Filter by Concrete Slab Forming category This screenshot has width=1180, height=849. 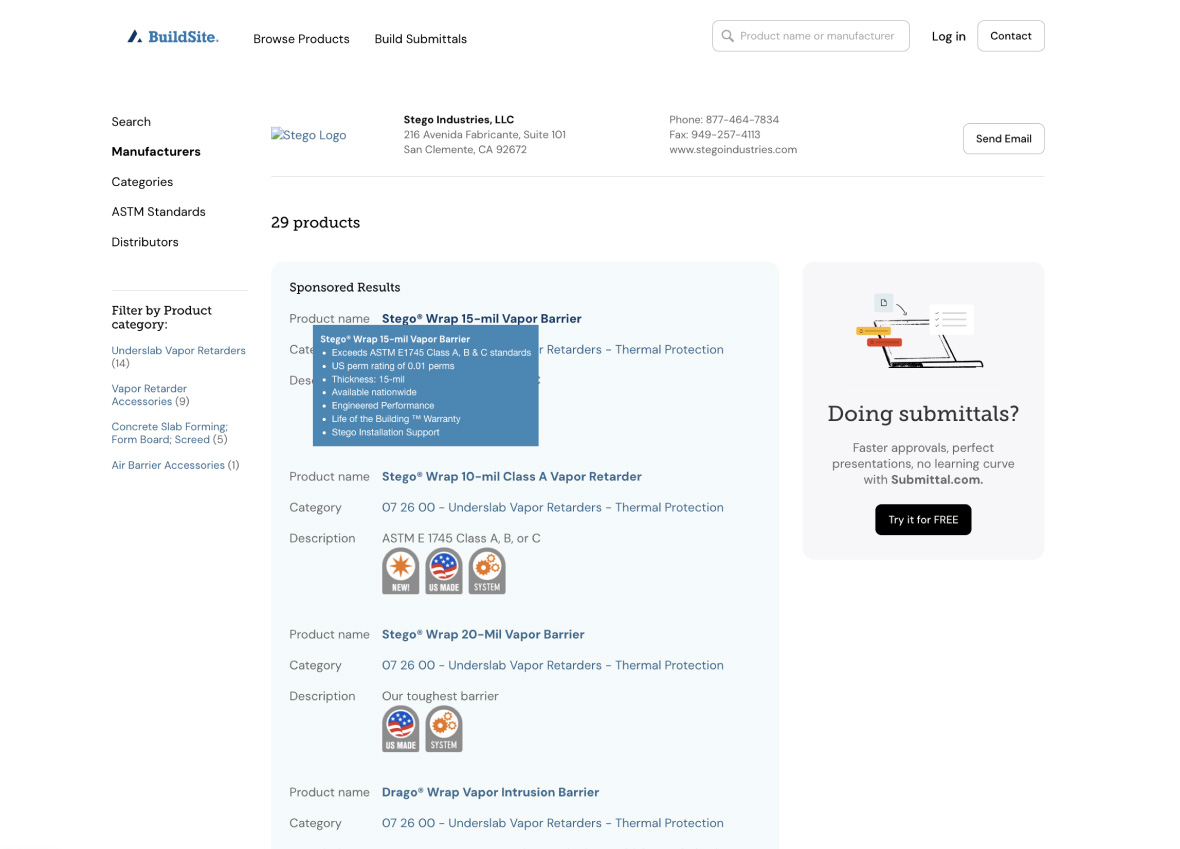click(169, 433)
